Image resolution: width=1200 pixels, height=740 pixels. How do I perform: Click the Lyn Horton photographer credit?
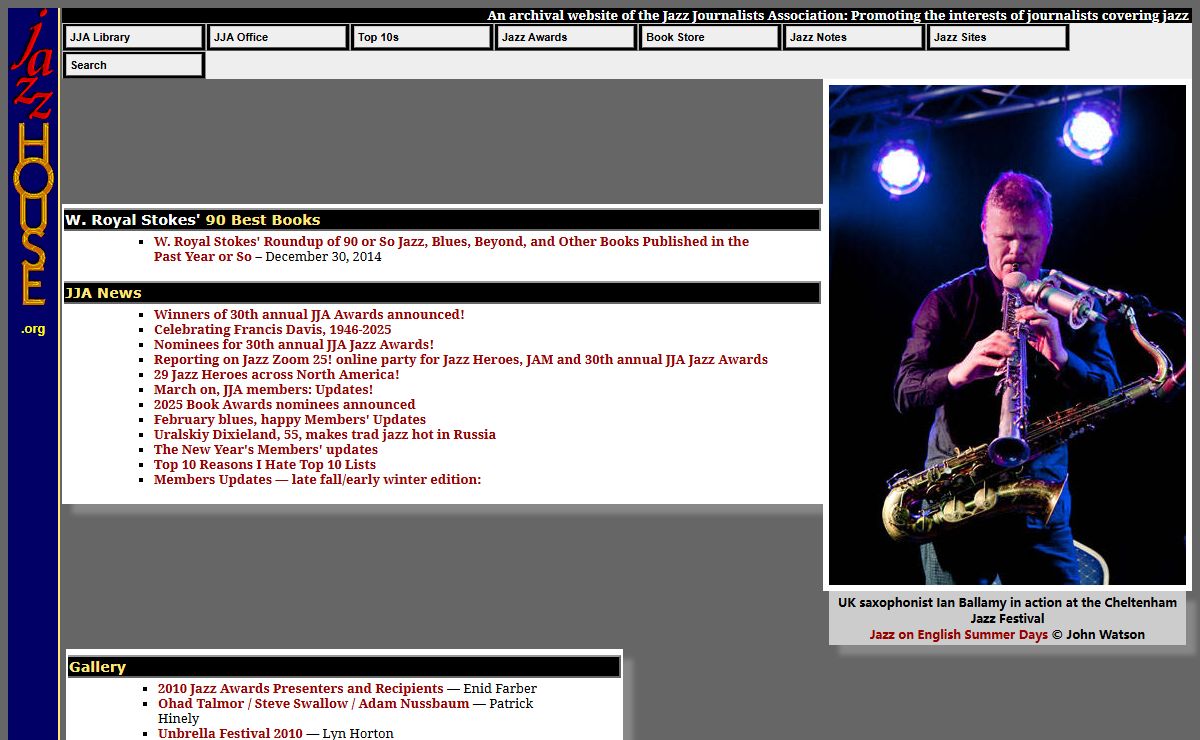point(358,733)
